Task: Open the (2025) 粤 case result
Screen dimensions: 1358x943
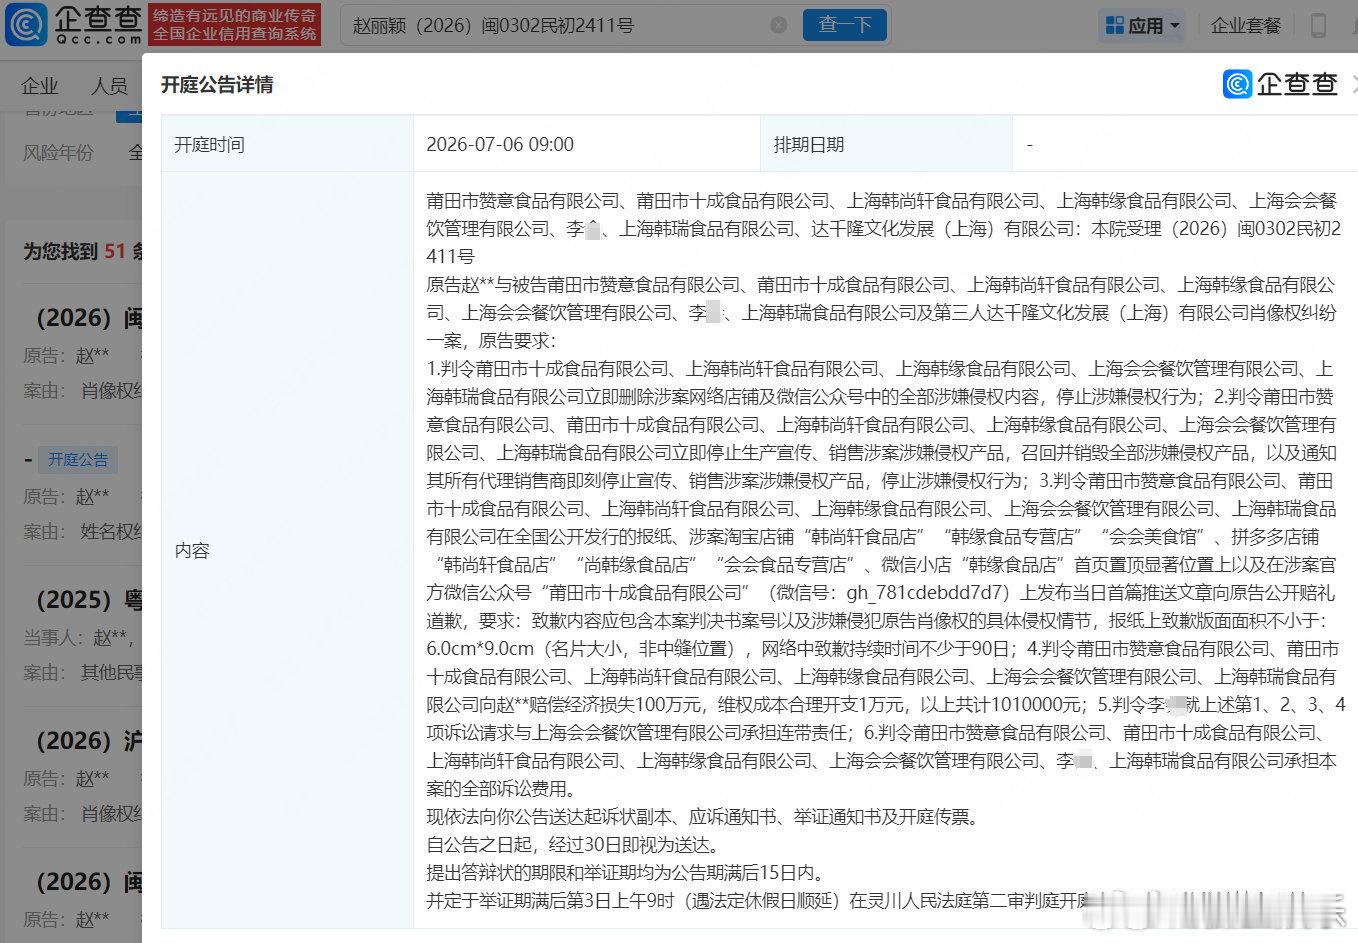Action: coord(88,600)
